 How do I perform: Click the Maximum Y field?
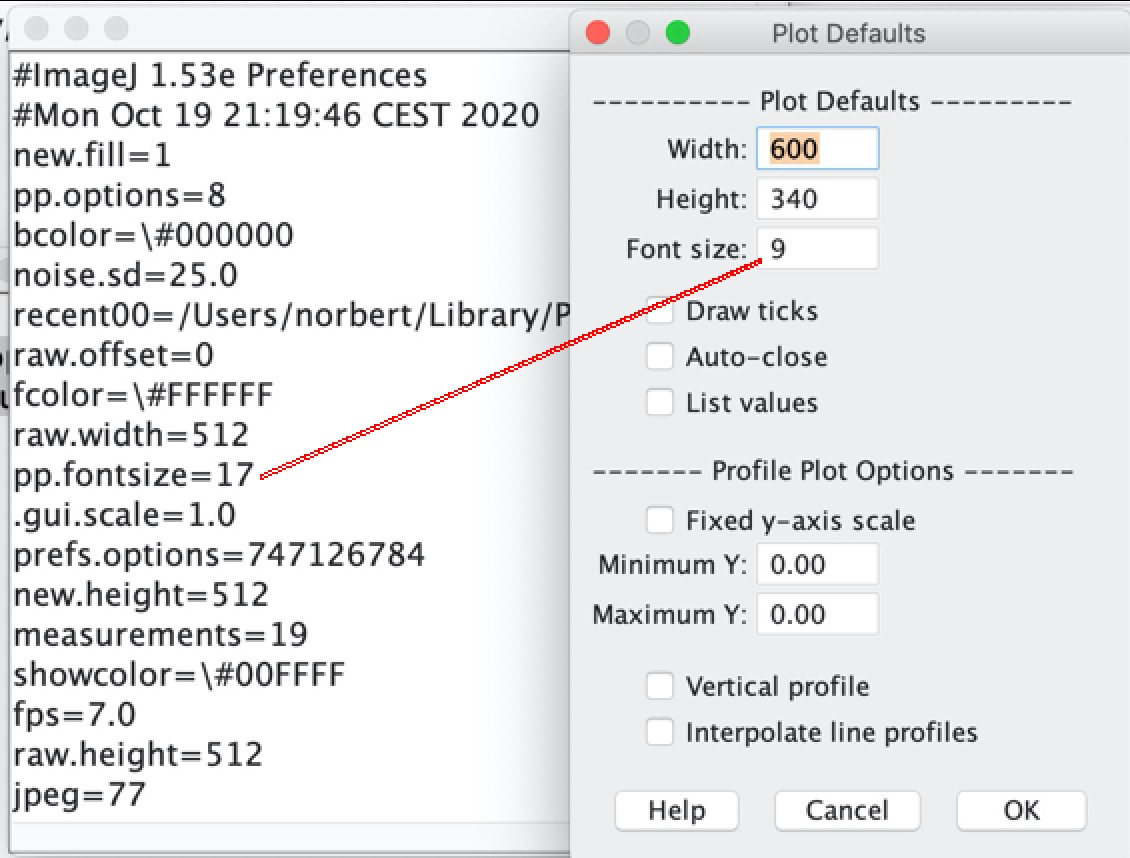point(817,614)
